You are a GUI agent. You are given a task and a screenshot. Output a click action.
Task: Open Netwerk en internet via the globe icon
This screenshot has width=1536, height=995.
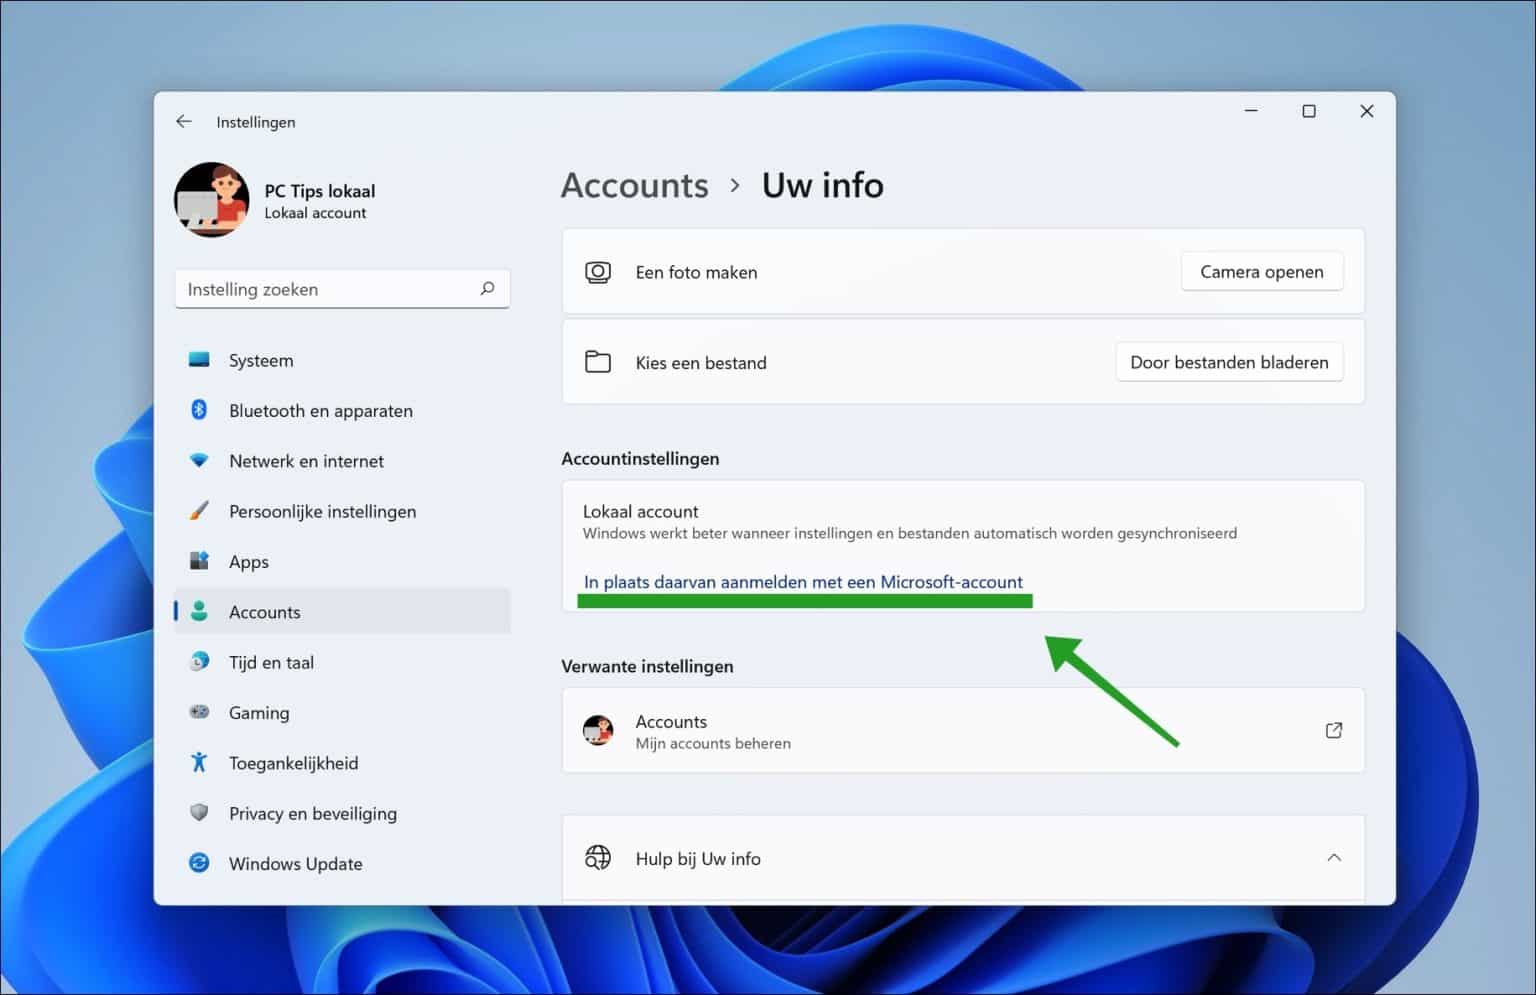pos(199,460)
